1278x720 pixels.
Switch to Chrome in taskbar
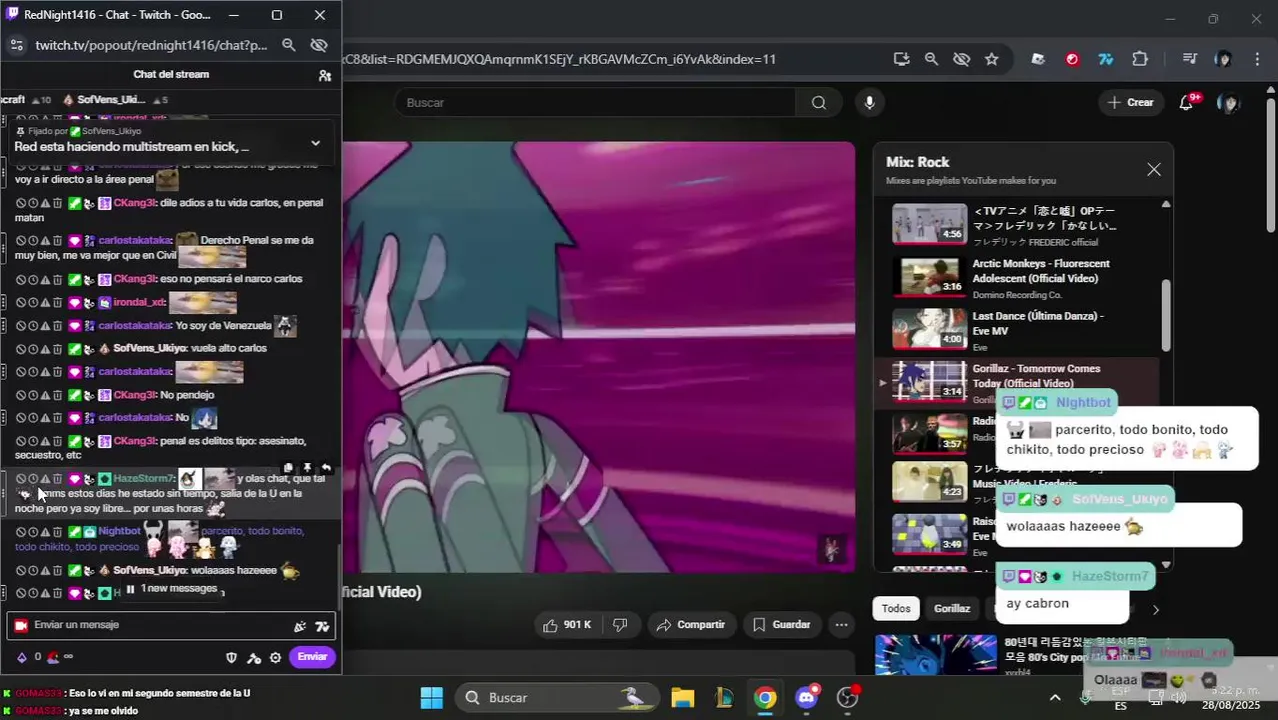coord(765,697)
